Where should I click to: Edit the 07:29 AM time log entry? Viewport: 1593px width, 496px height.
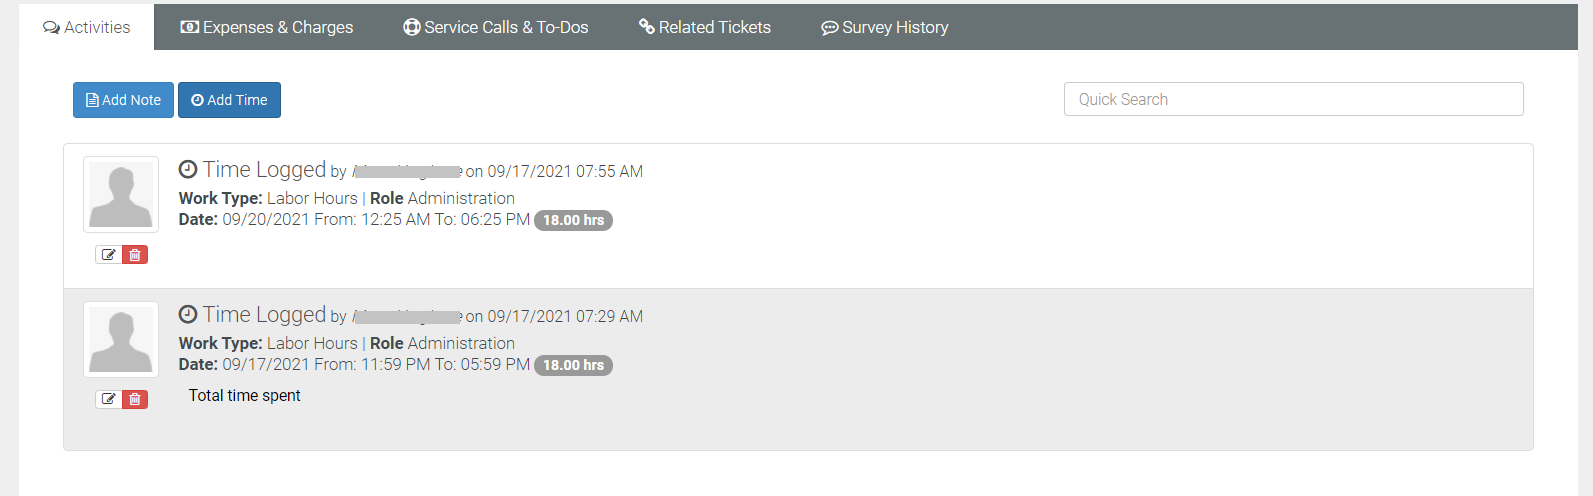click(109, 400)
